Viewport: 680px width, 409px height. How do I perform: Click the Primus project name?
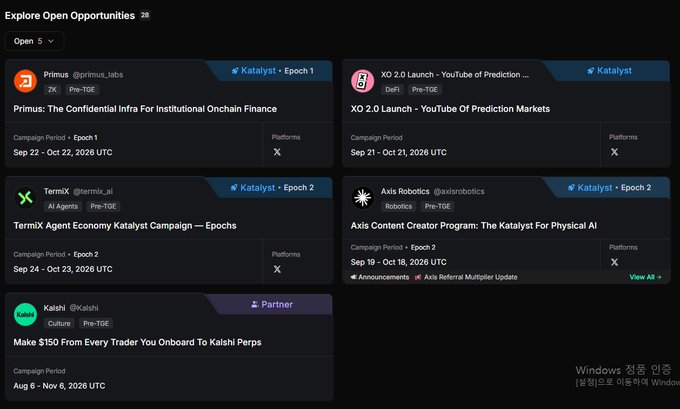click(56, 75)
